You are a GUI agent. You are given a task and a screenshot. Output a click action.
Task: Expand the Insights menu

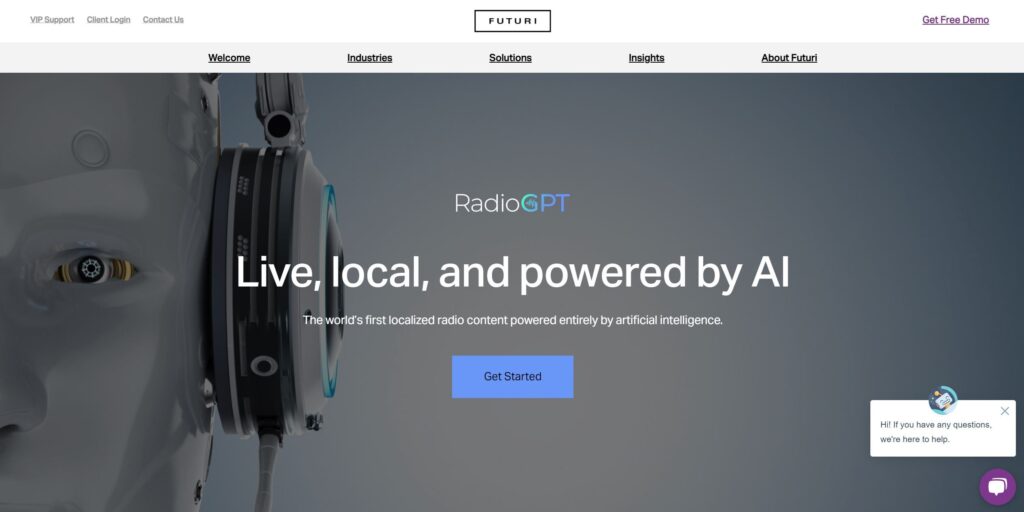(647, 57)
